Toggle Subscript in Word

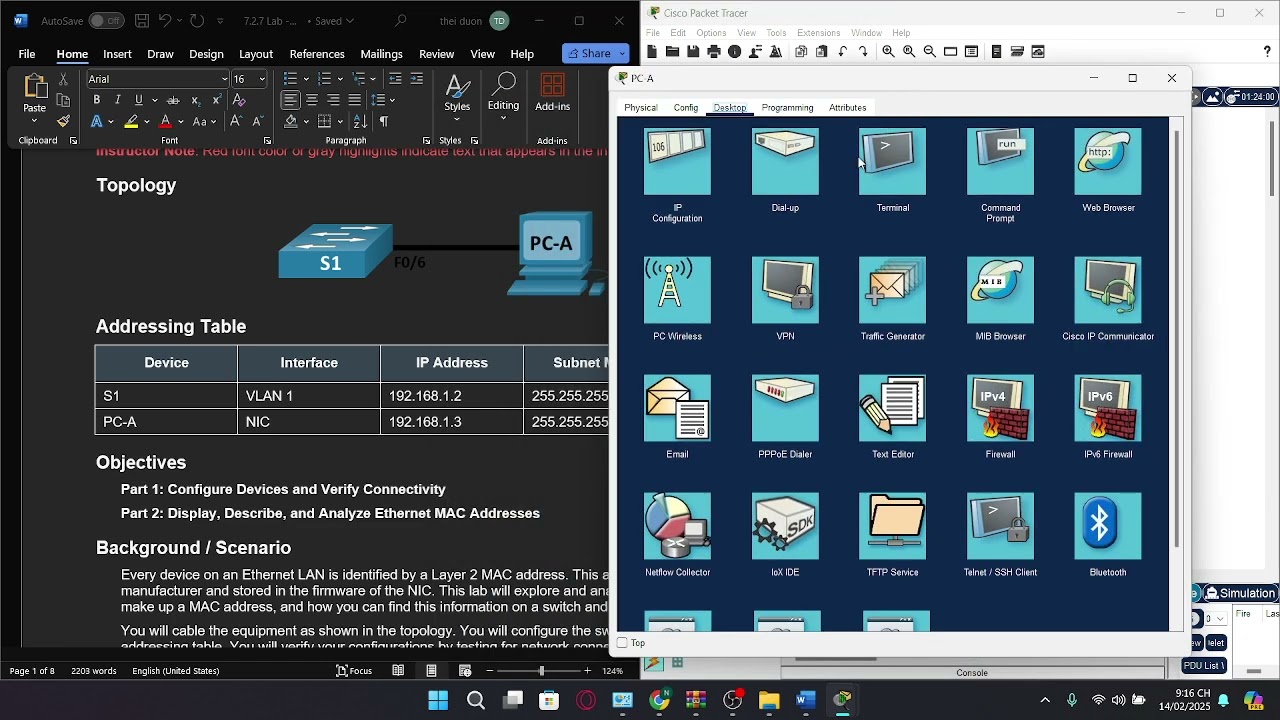coord(195,100)
